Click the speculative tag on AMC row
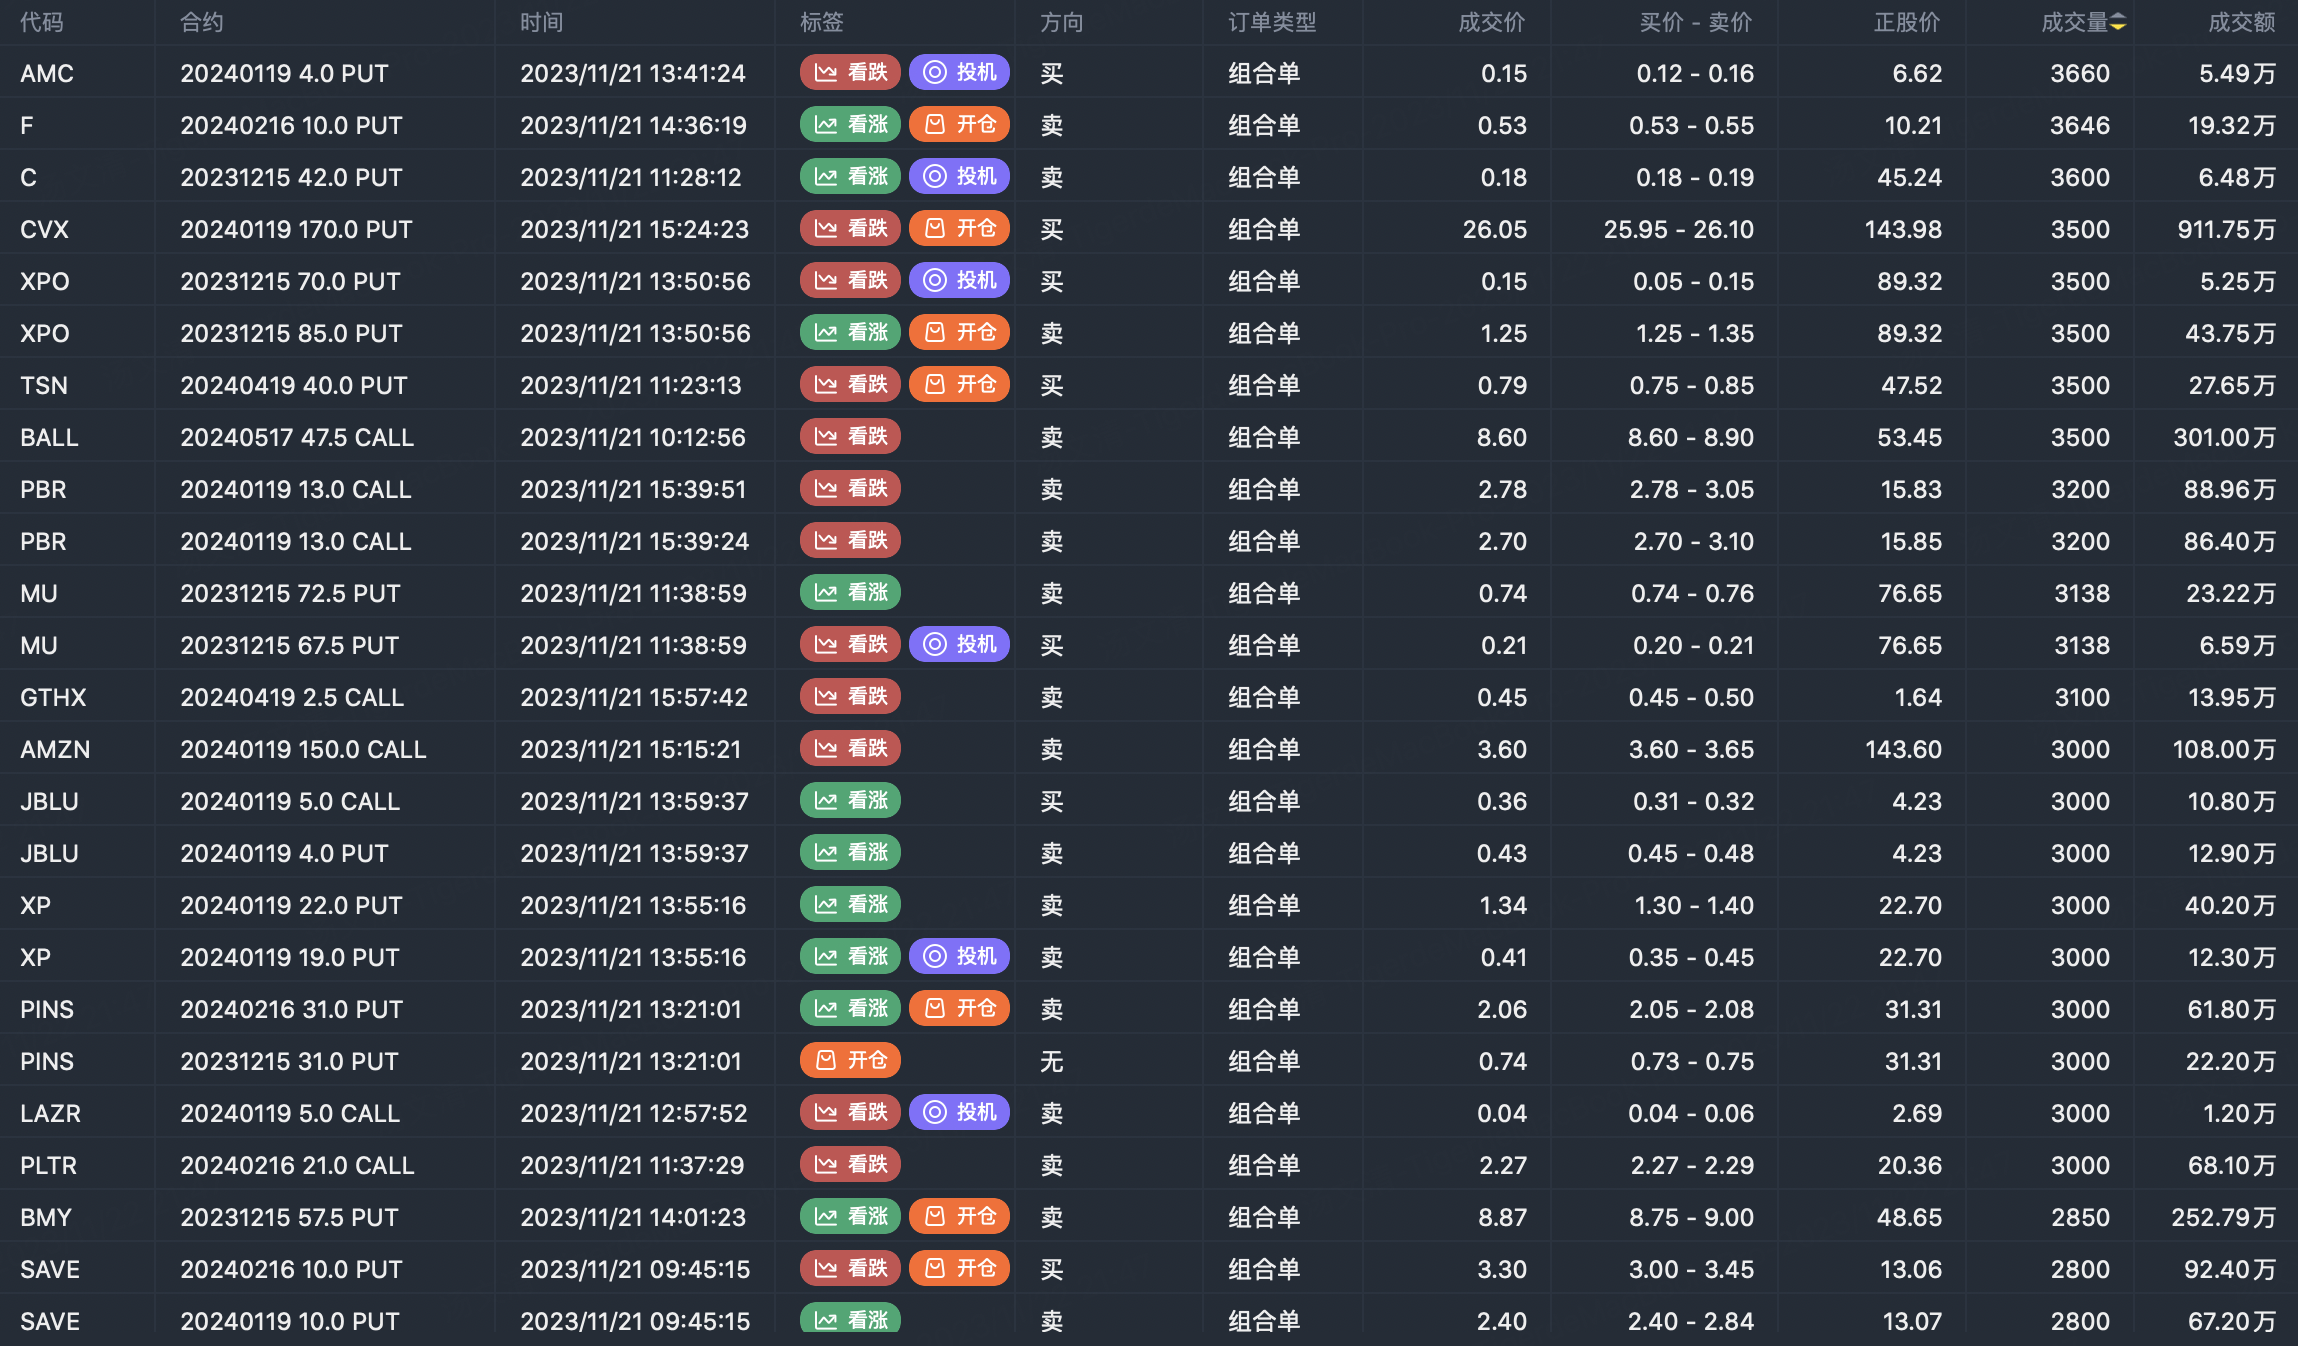The image size is (2298, 1346). [x=959, y=73]
